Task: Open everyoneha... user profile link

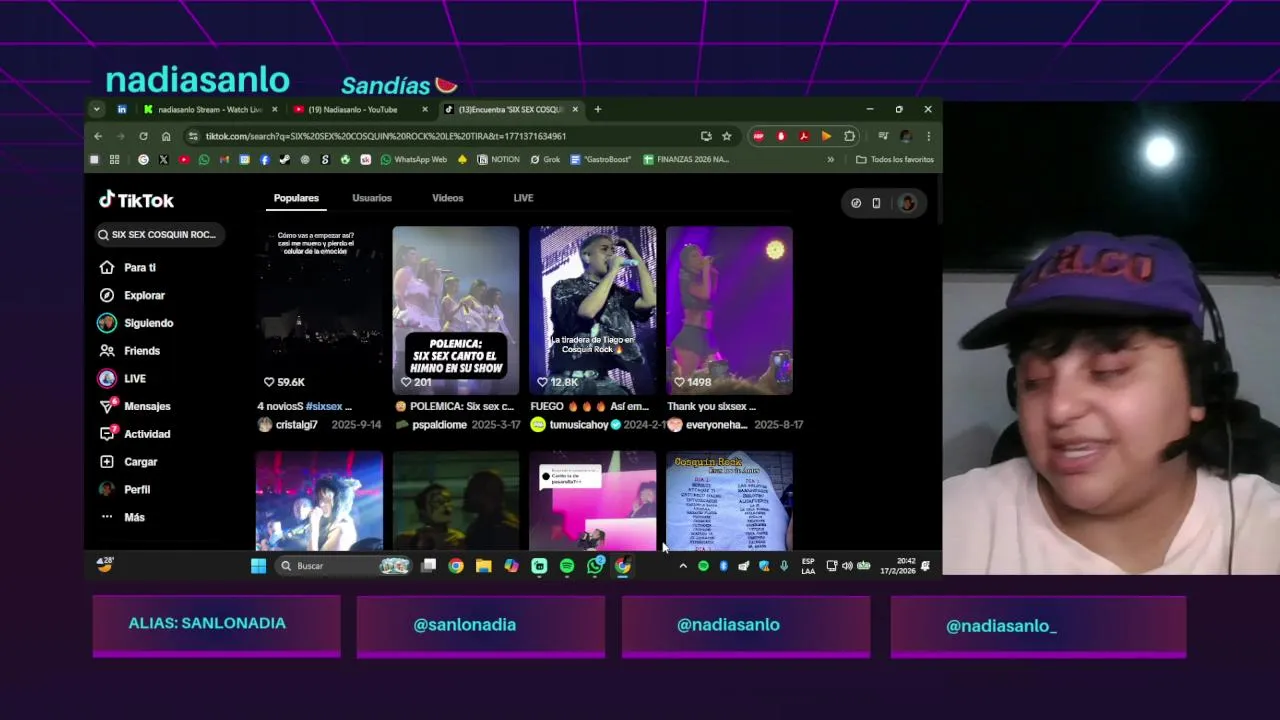Action: 716,425
